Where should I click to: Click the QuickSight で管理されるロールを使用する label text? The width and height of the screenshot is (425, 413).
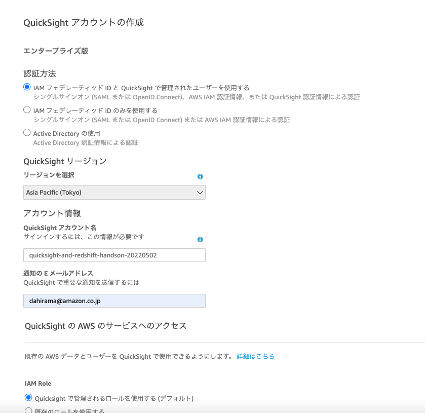(114, 398)
